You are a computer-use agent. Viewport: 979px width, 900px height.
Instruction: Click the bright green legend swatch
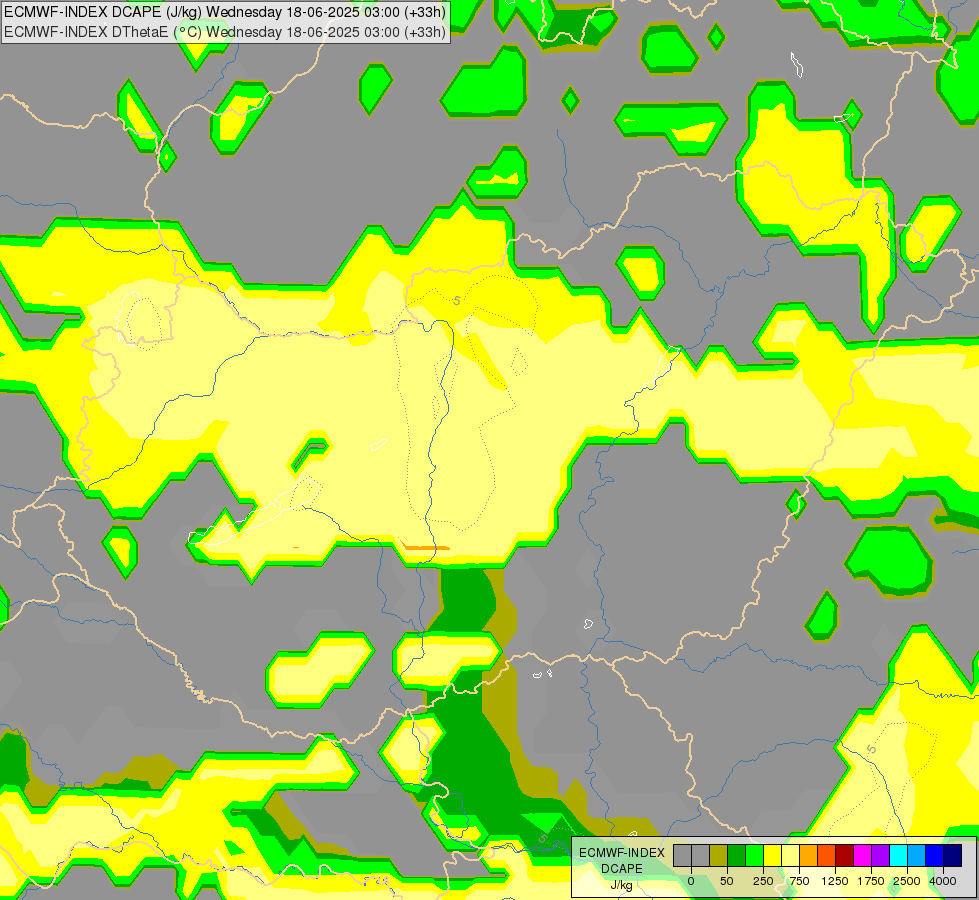click(x=755, y=855)
